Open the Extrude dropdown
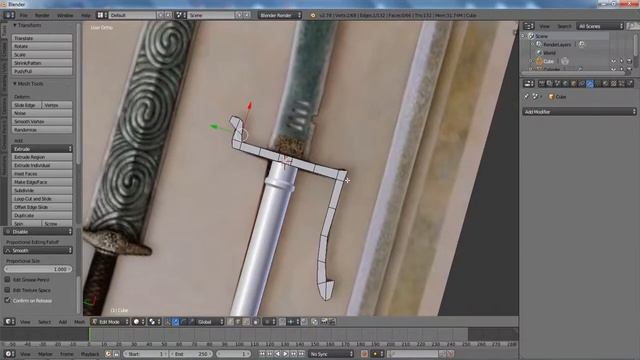The width and height of the screenshot is (640, 360). (42, 149)
